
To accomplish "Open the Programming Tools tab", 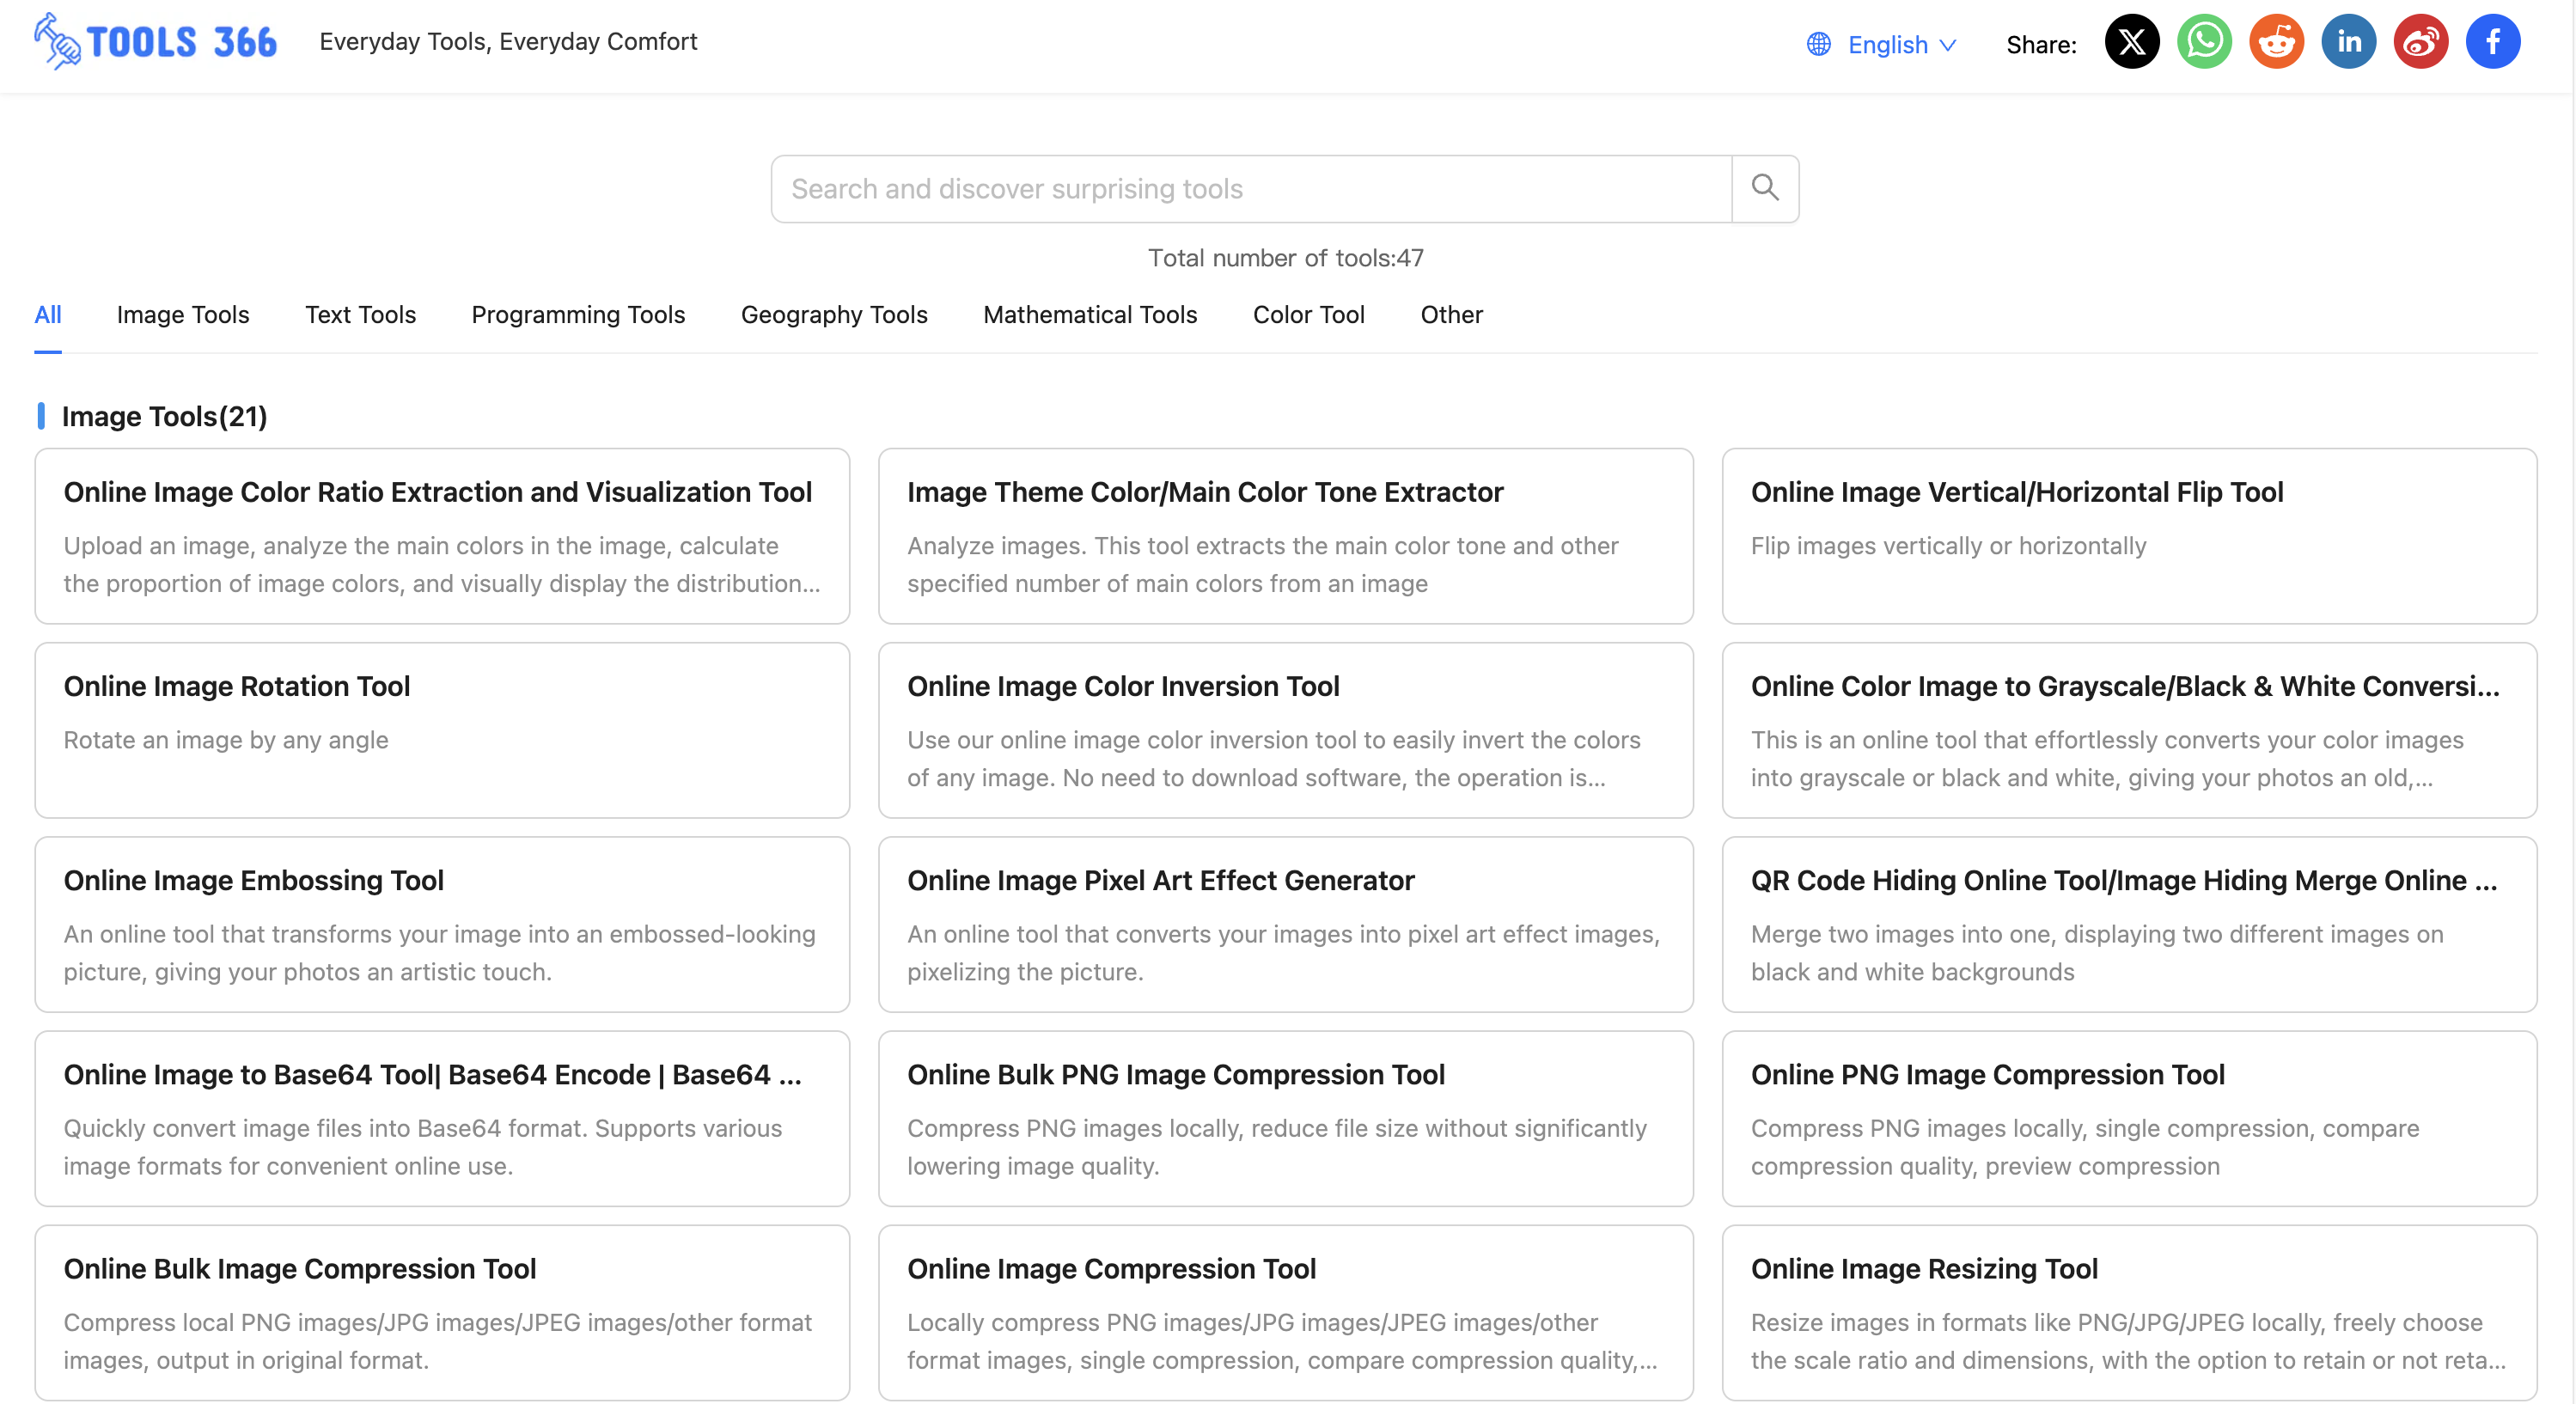I will click(x=578, y=314).
